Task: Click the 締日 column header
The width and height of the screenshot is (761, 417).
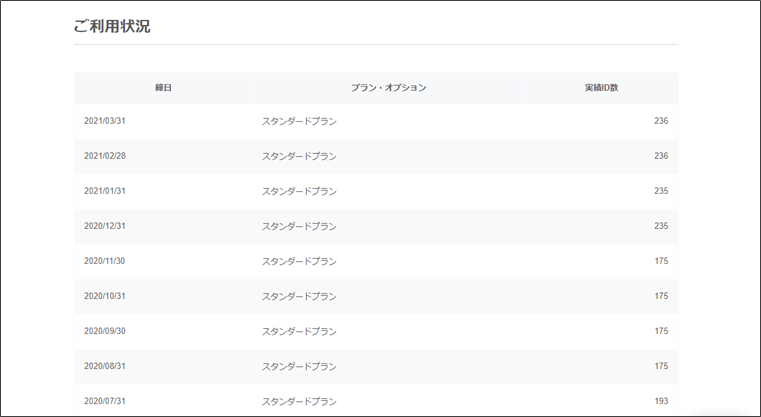Action: [x=163, y=88]
